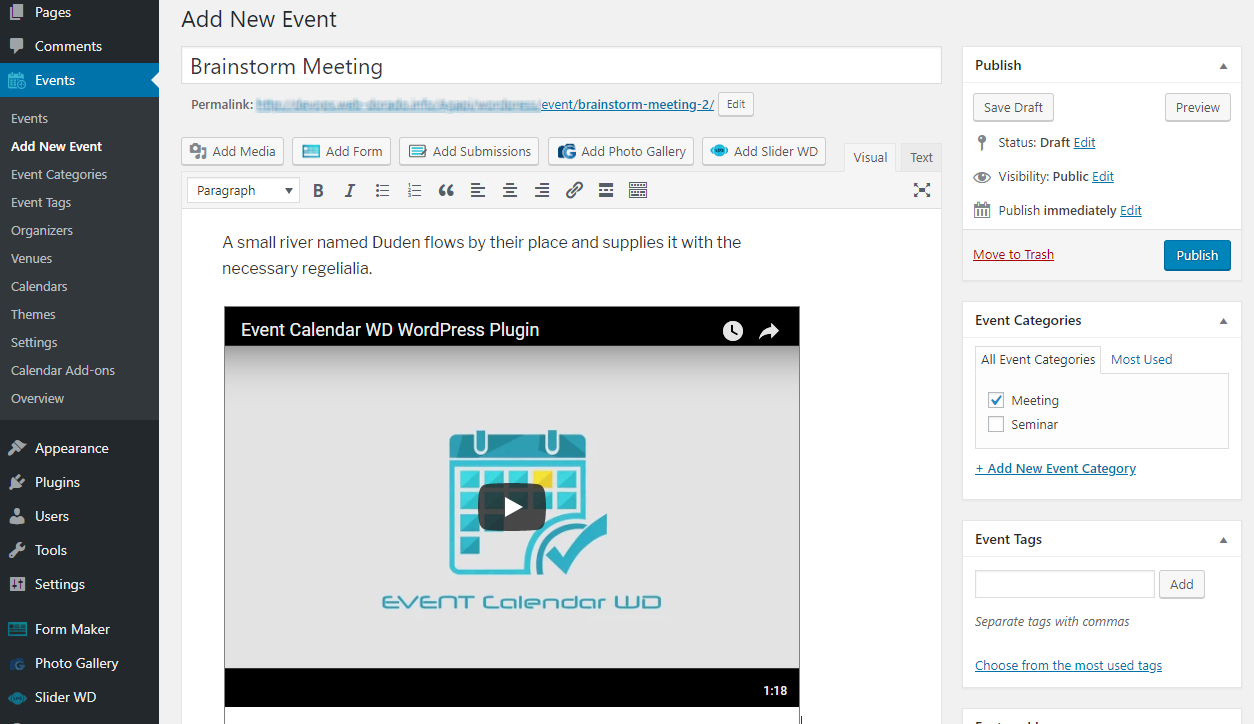Edit the publish immediately schedule
This screenshot has width=1254, height=724.
point(1131,211)
